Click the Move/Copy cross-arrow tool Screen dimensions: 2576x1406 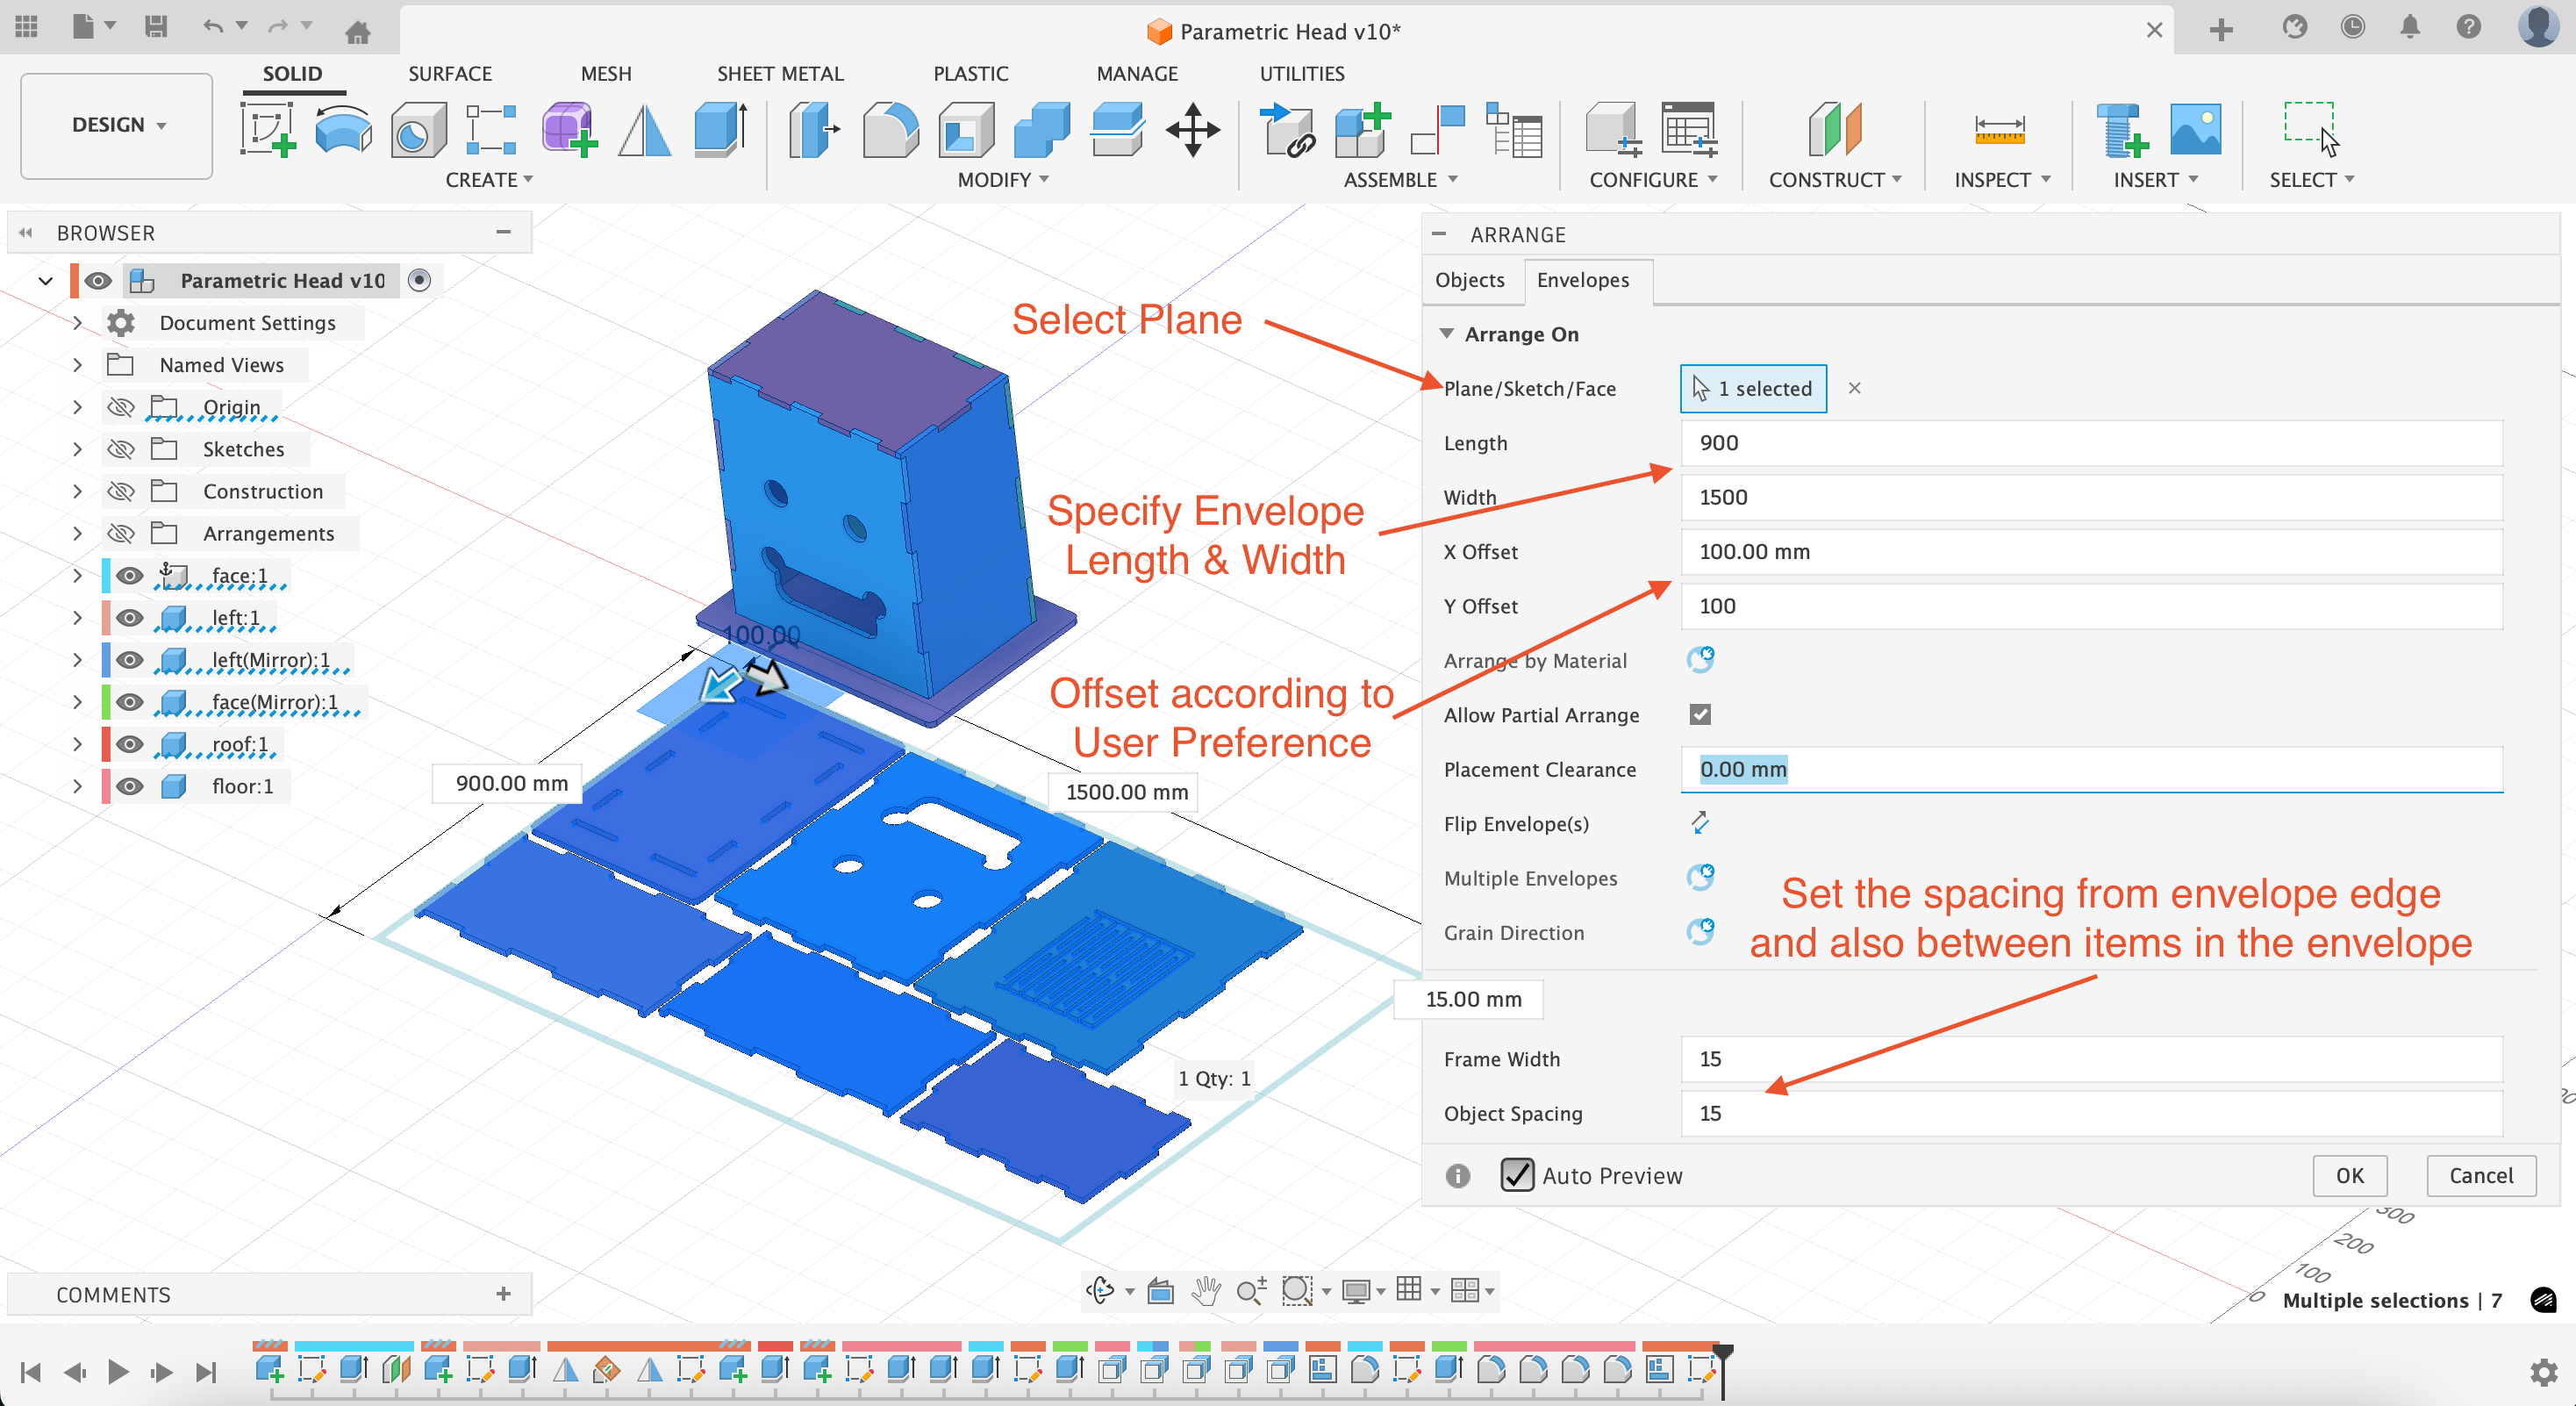click(x=1192, y=130)
